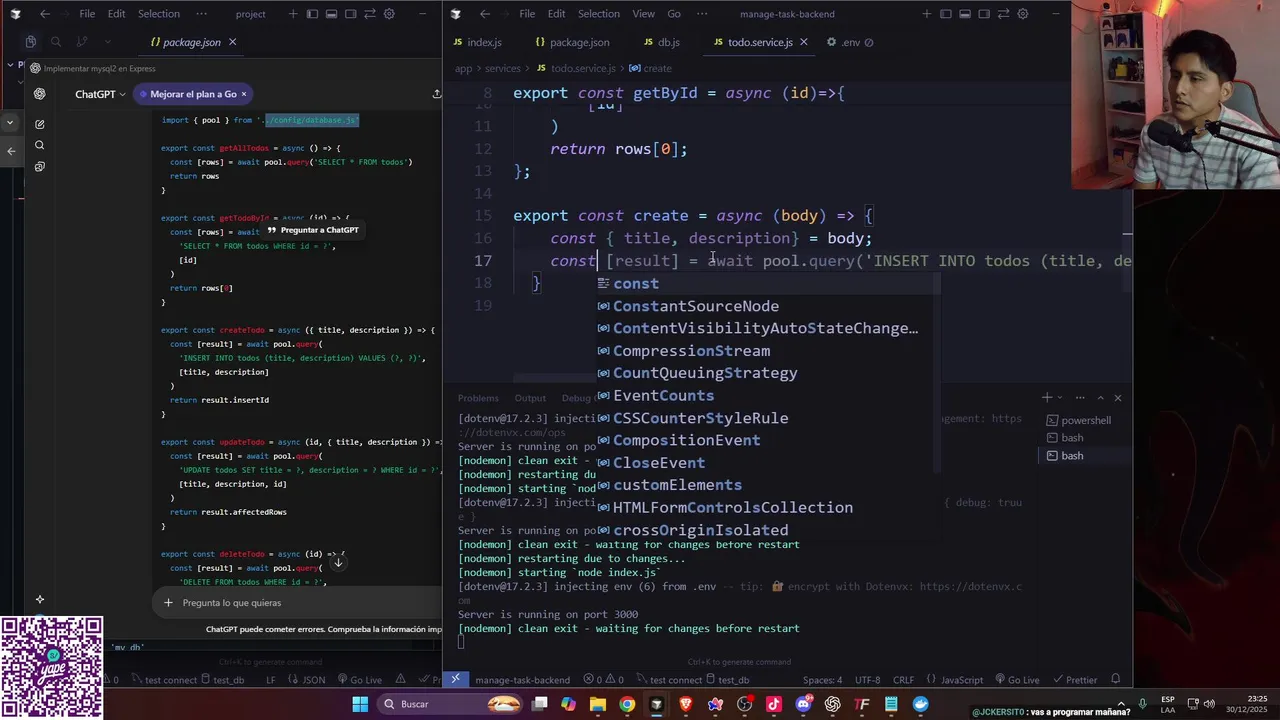Select the powershell terminal in list
The width and height of the screenshot is (1280, 720).
click(1086, 420)
